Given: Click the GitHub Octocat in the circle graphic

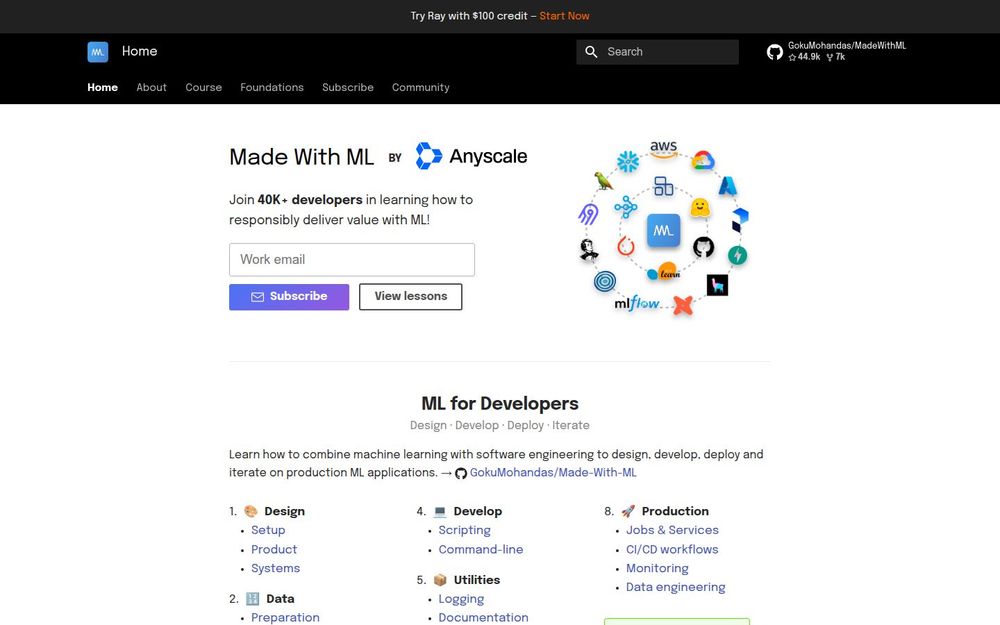Looking at the screenshot, I should [x=703, y=247].
